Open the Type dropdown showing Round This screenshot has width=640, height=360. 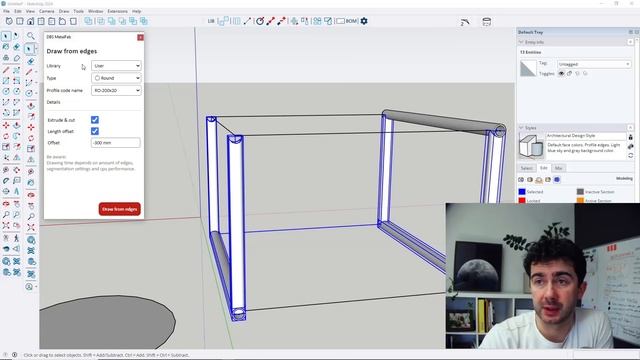click(116, 78)
